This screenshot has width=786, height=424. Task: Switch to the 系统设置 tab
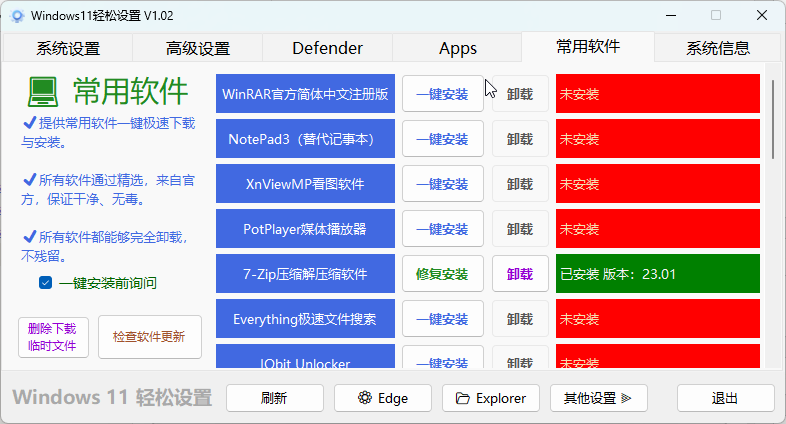[68, 48]
